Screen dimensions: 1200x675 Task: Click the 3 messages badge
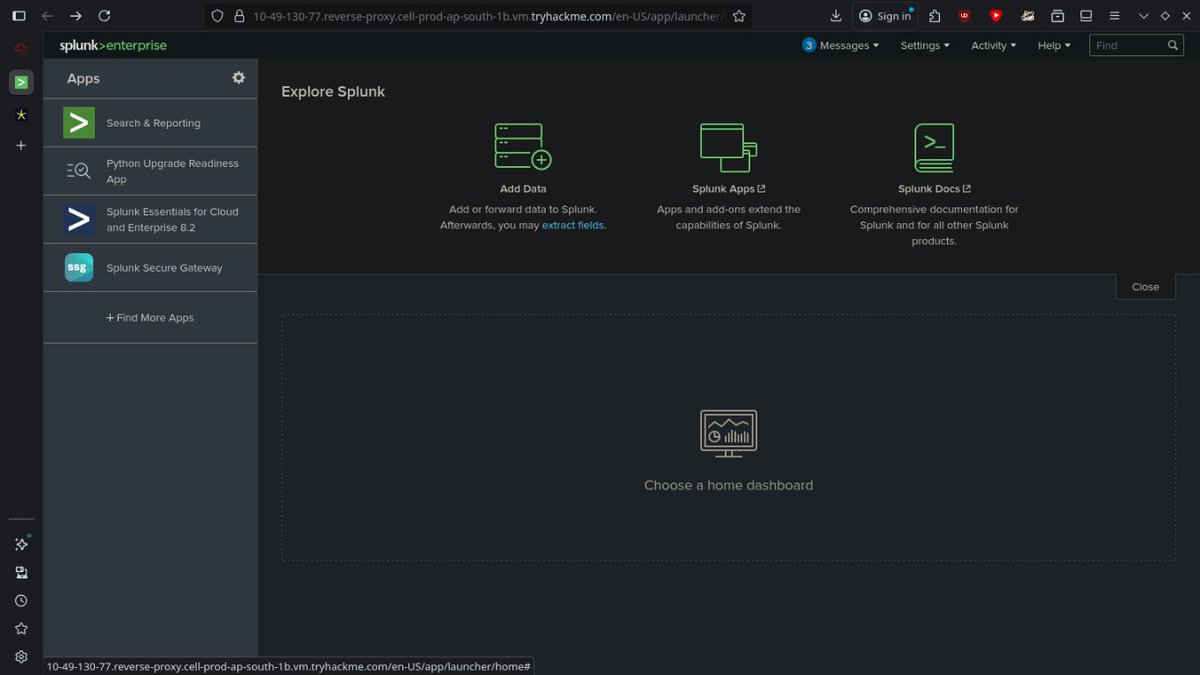809,45
